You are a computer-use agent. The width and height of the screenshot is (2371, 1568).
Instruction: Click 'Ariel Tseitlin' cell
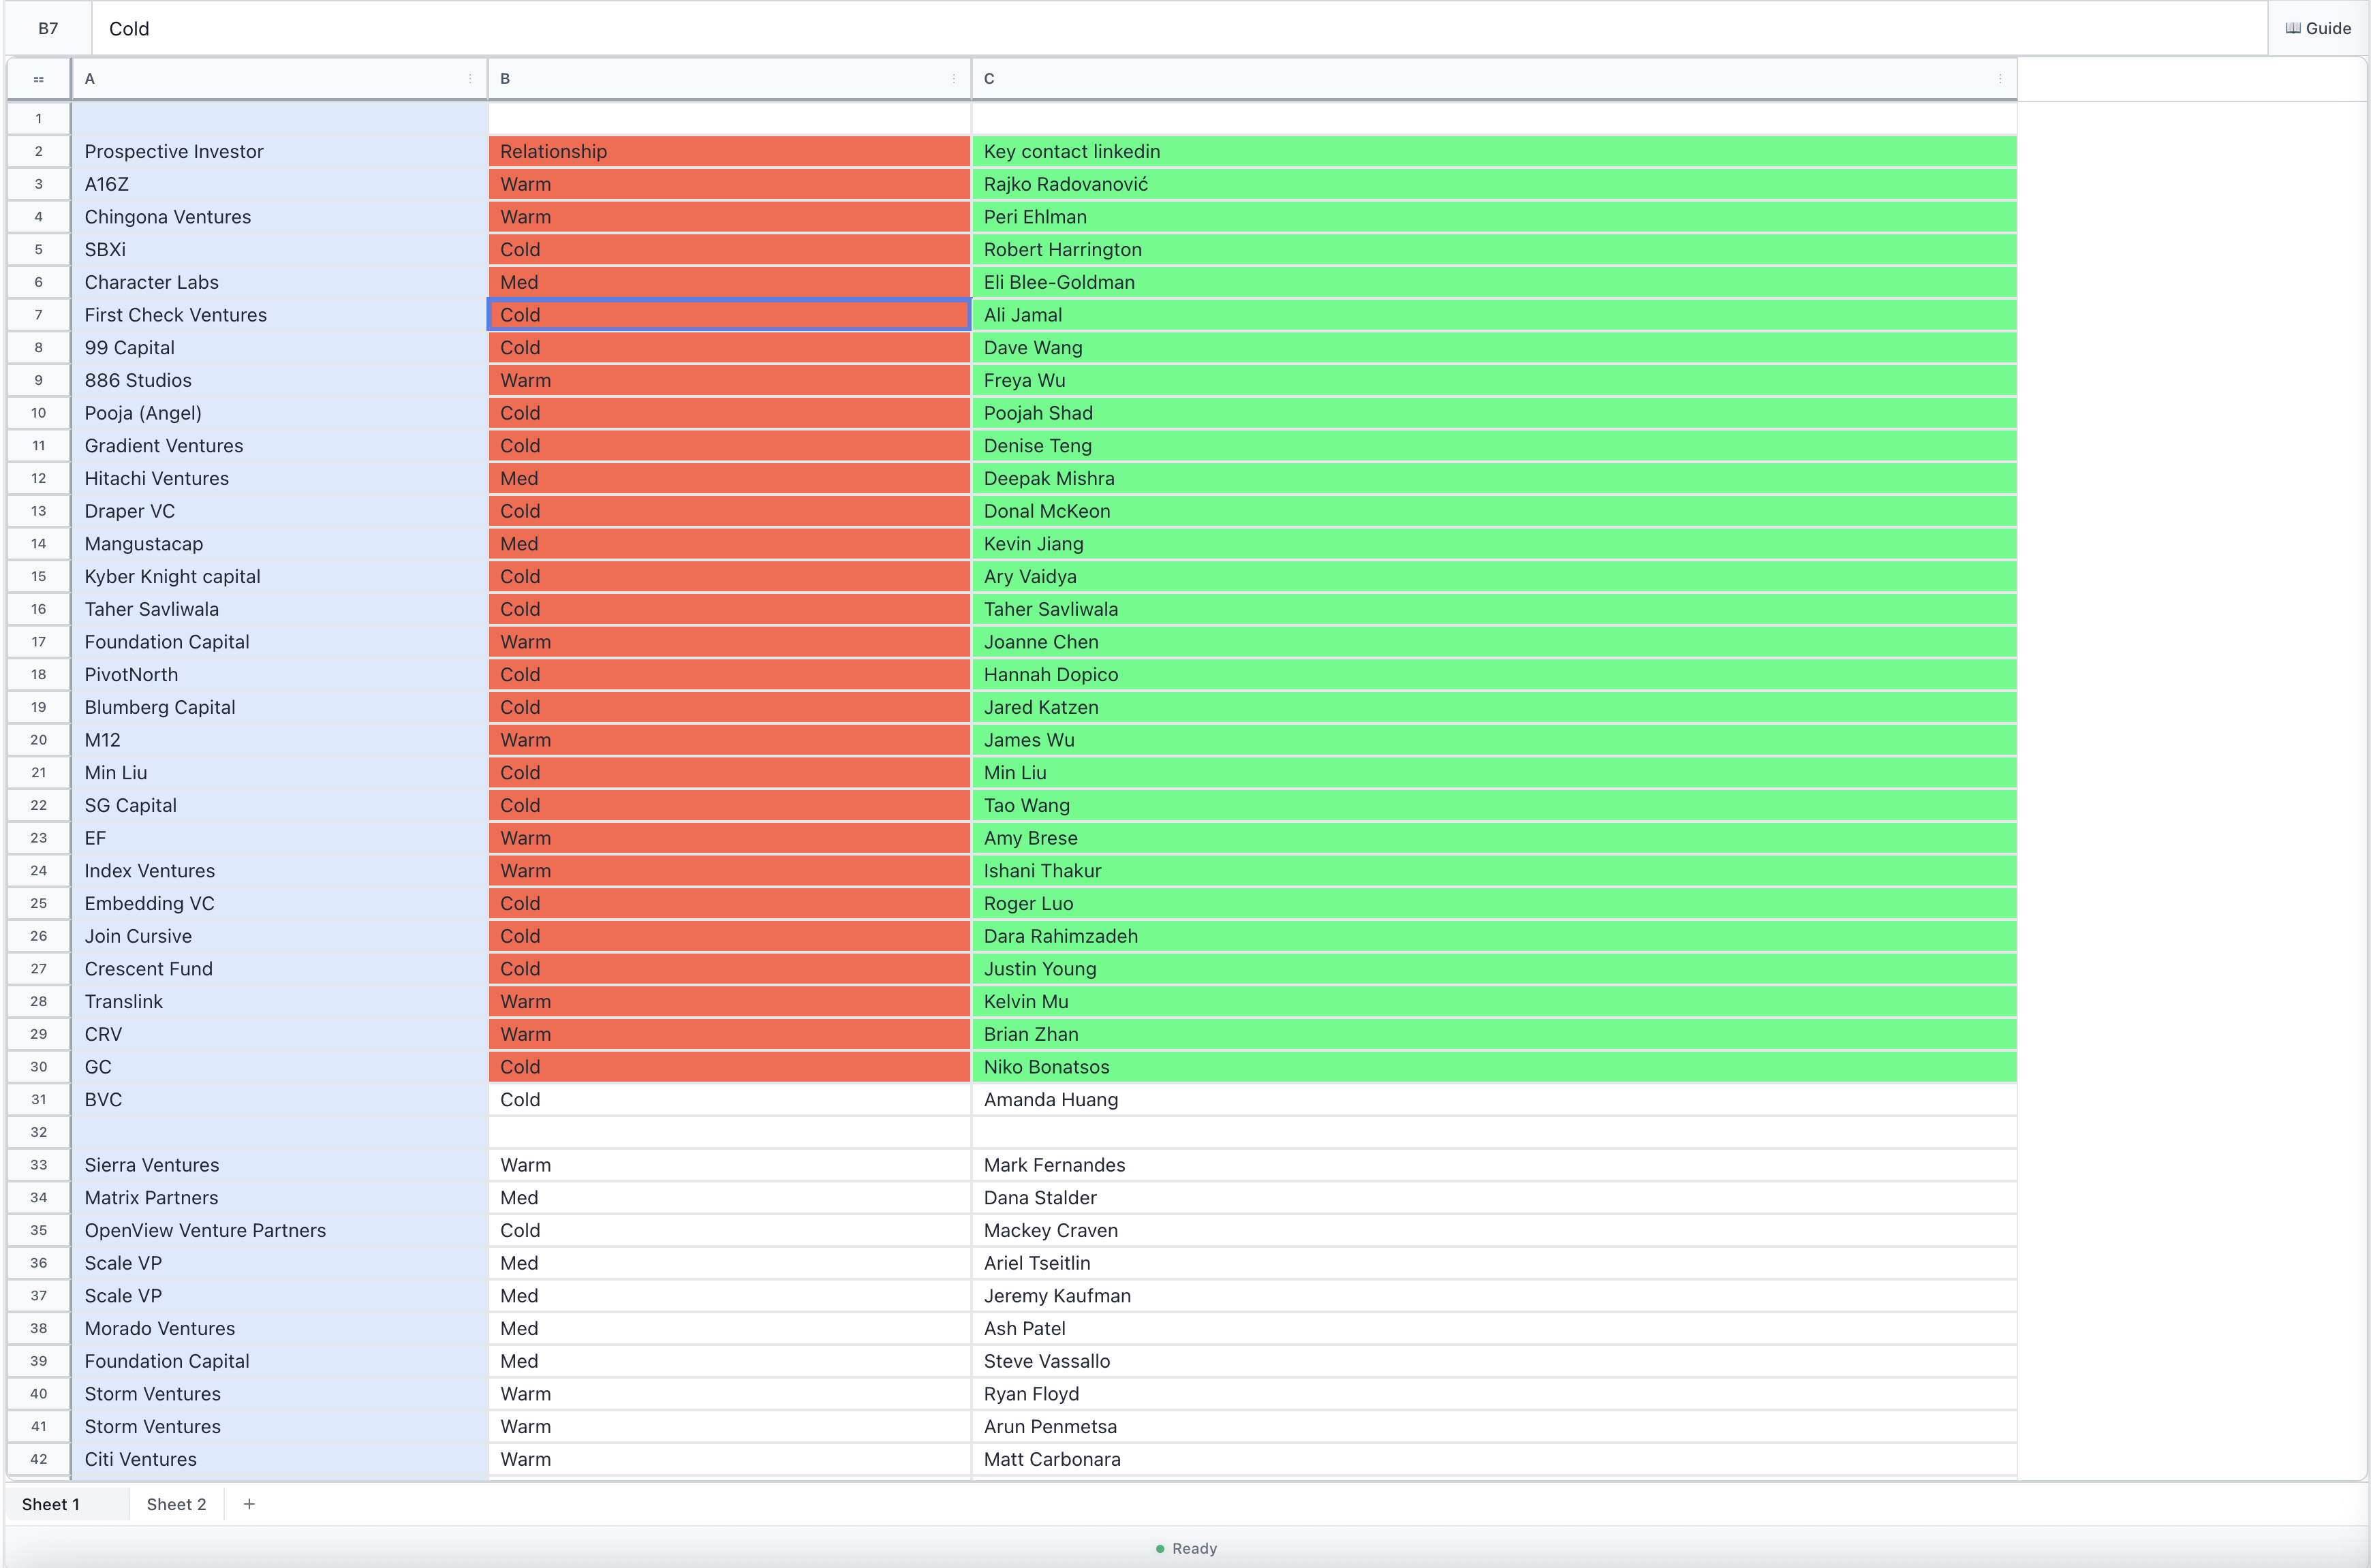[1494, 1263]
